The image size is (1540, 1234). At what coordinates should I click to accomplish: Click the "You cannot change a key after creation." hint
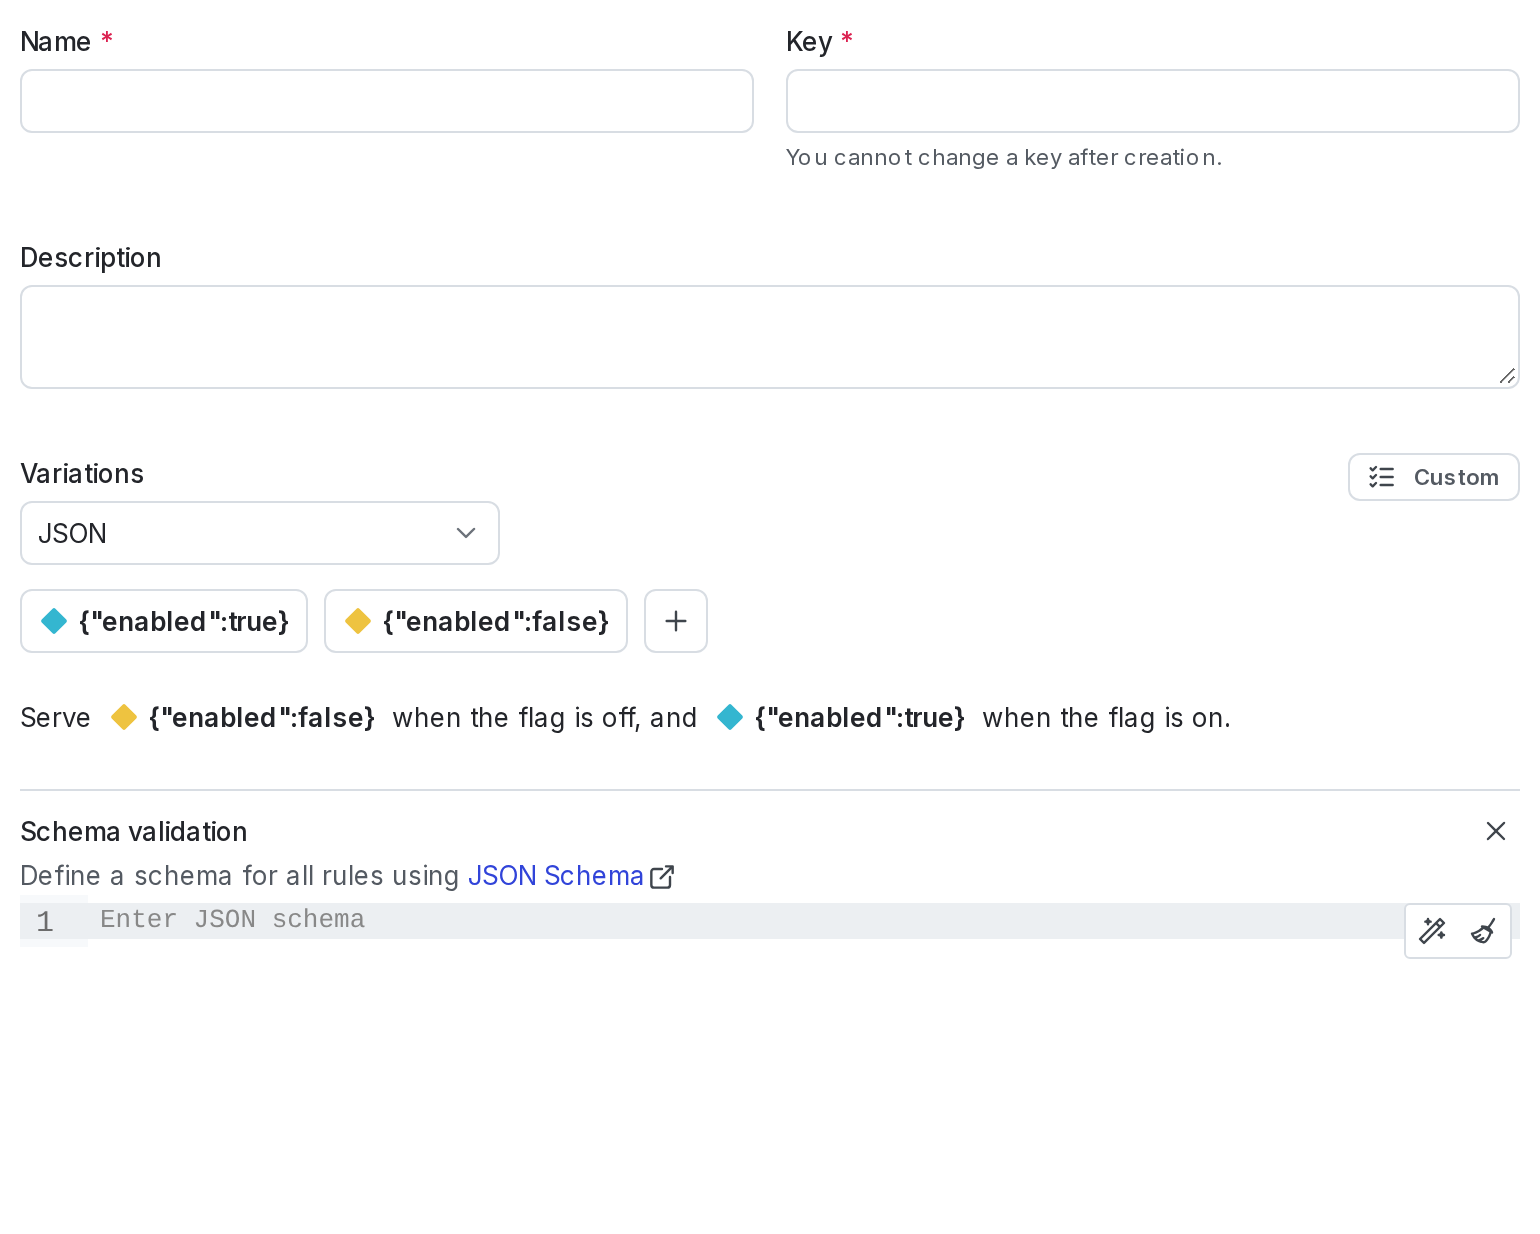[1004, 158]
